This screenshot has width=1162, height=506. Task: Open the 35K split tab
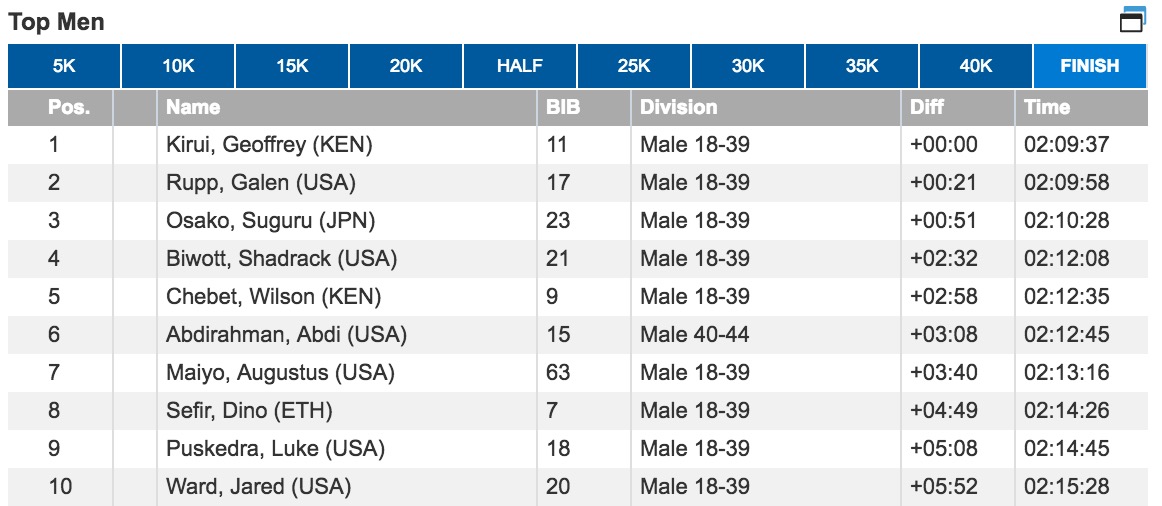click(862, 66)
